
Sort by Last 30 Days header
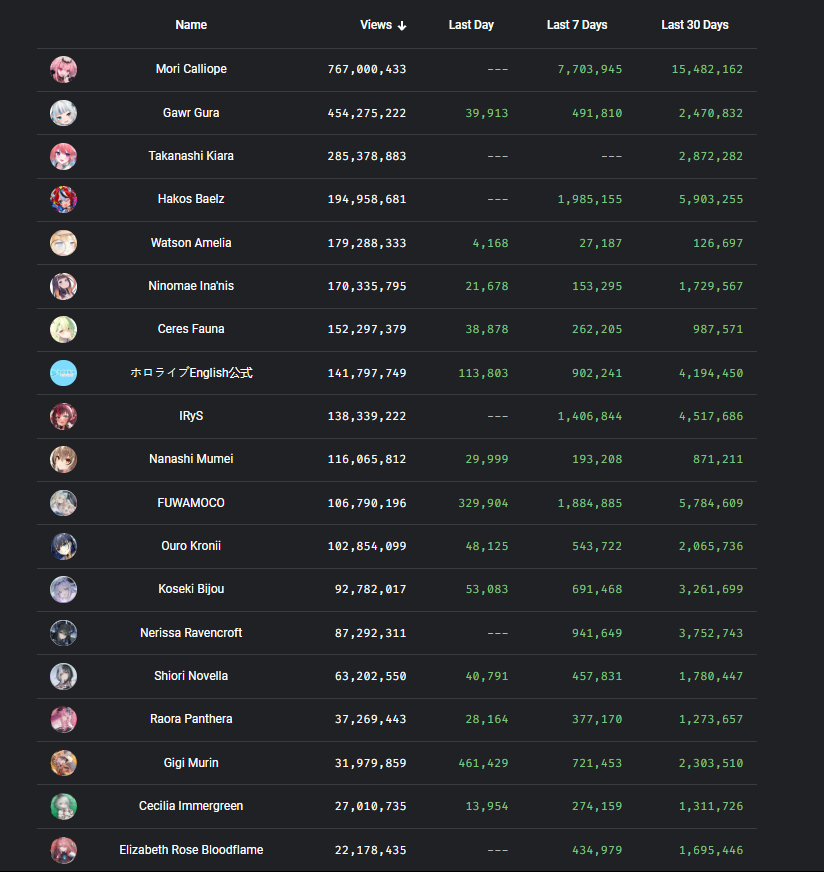point(694,25)
